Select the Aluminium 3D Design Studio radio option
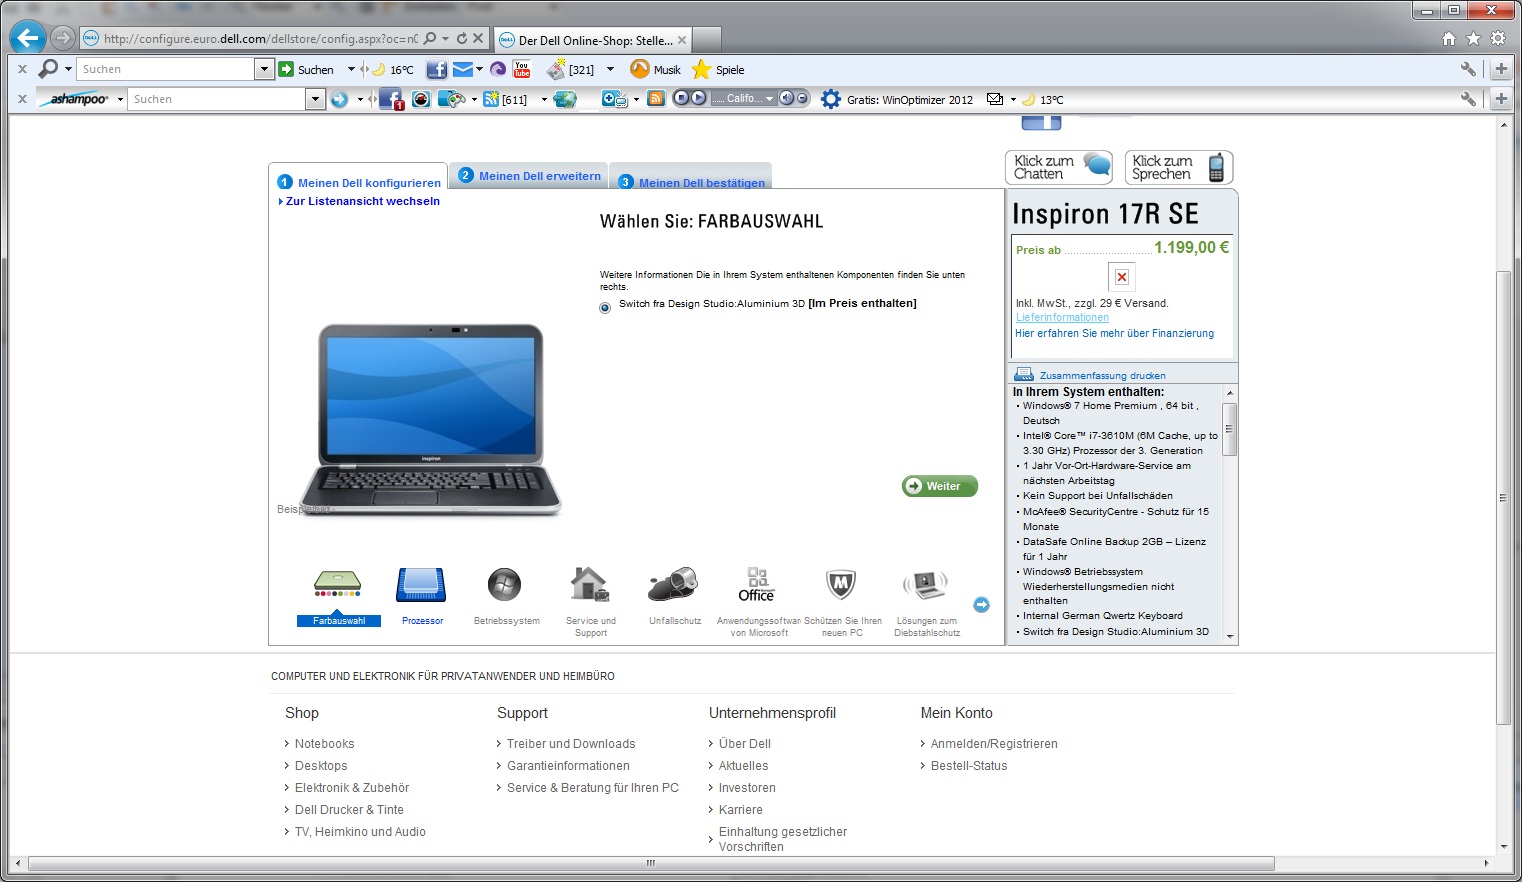The width and height of the screenshot is (1522, 882). click(605, 308)
